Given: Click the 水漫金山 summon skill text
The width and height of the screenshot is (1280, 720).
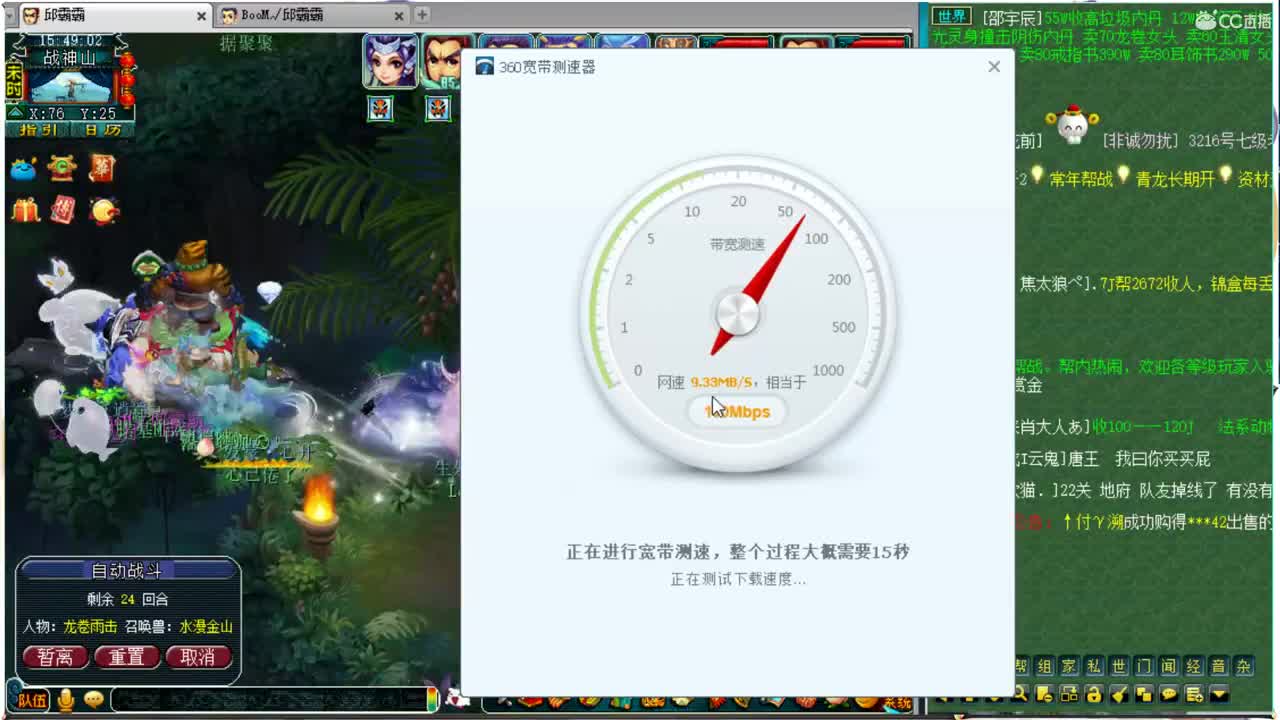Looking at the screenshot, I should (x=206, y=627).
